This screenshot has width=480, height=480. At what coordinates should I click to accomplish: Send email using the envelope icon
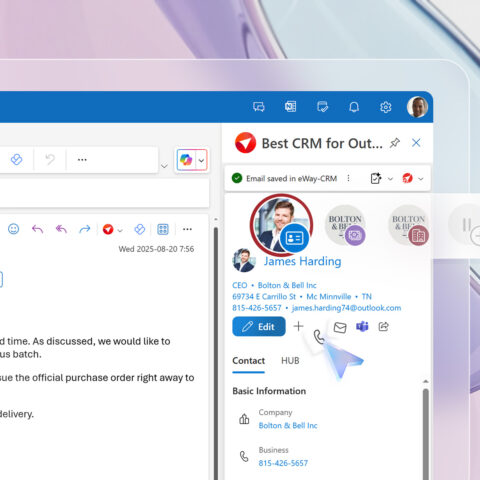[x=340, y=327]
